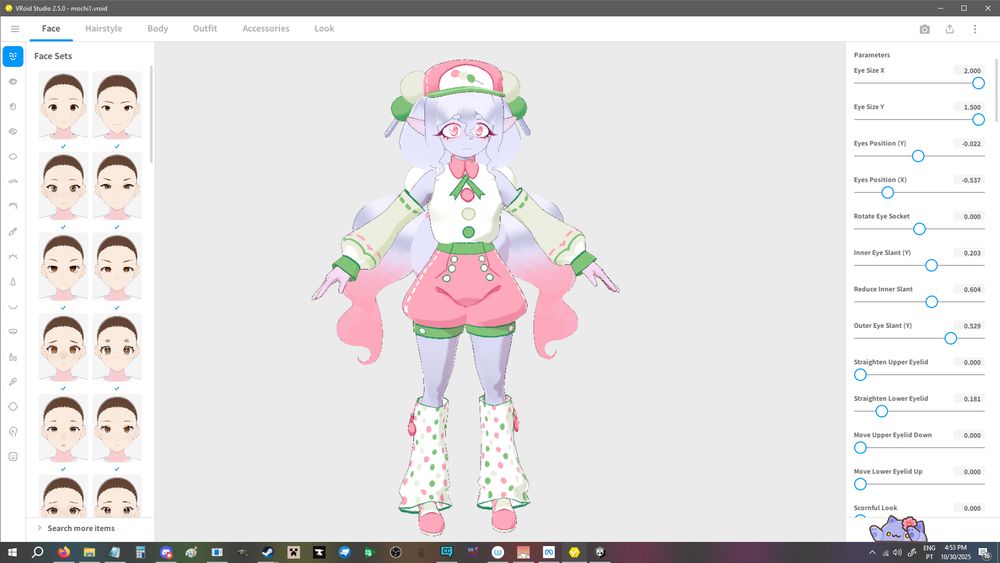
Task: Click the Inner Eye Slant (Y) slider handle
Action: tap(931, 265)
